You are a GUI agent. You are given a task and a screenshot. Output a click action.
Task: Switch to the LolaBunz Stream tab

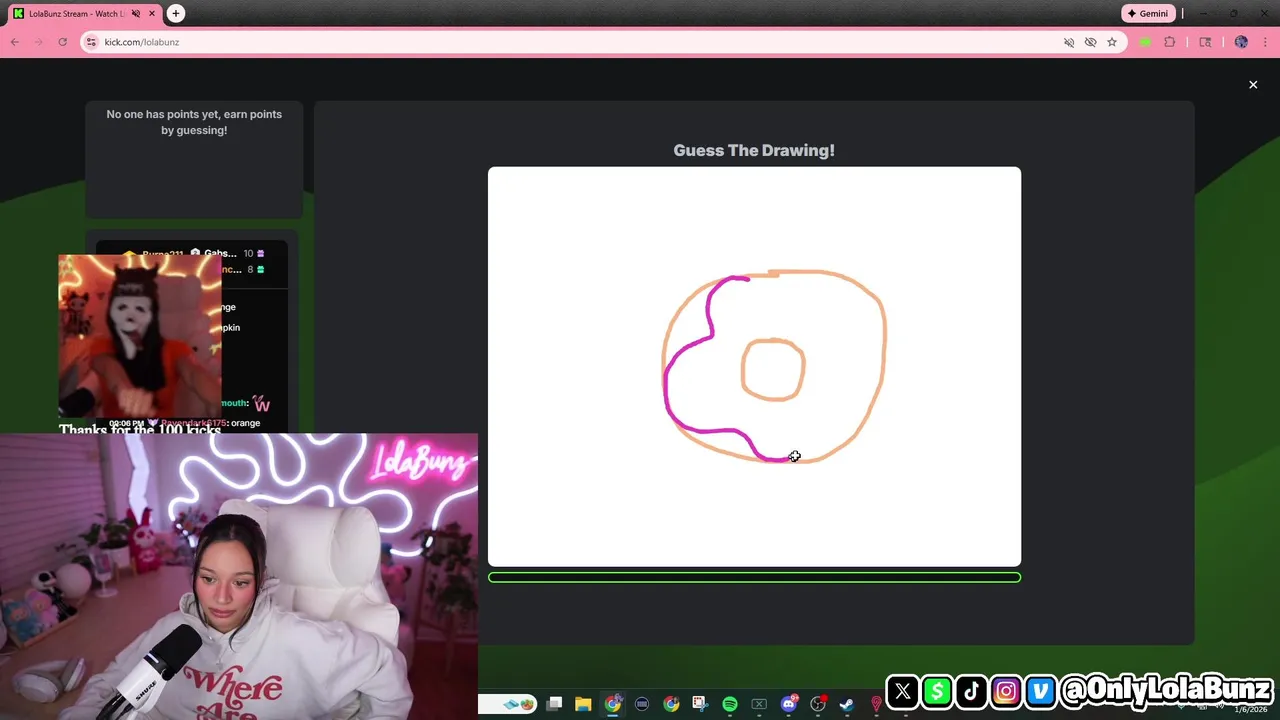(76, 14)
